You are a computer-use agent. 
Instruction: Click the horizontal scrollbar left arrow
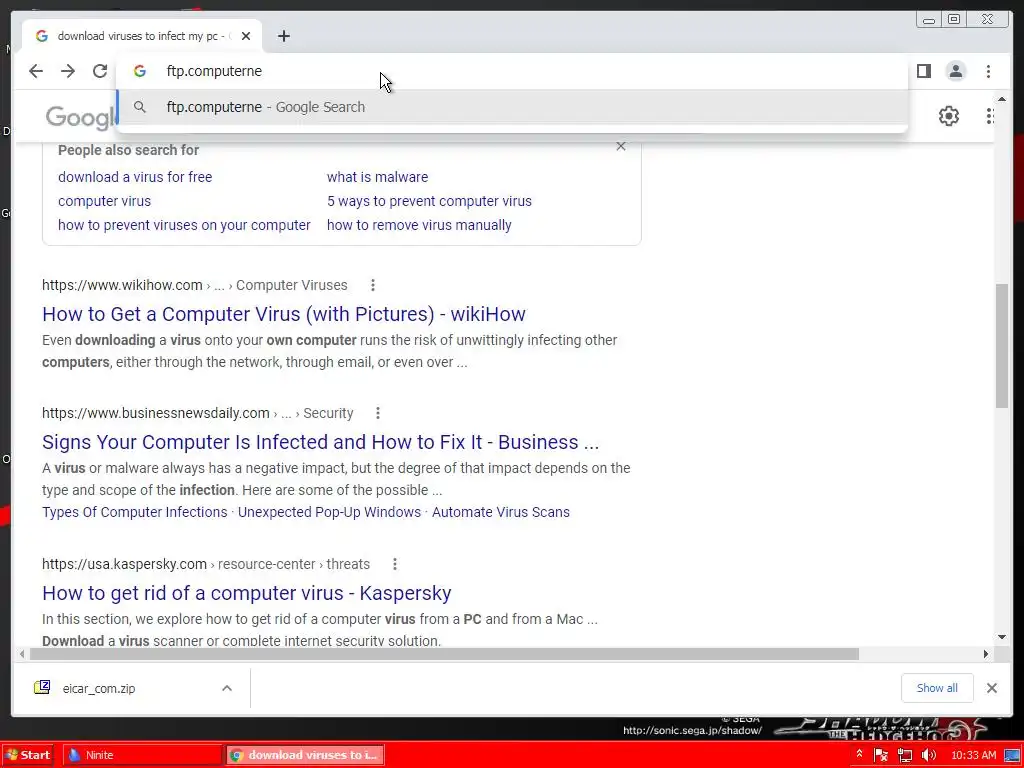(x=22, y=654)
